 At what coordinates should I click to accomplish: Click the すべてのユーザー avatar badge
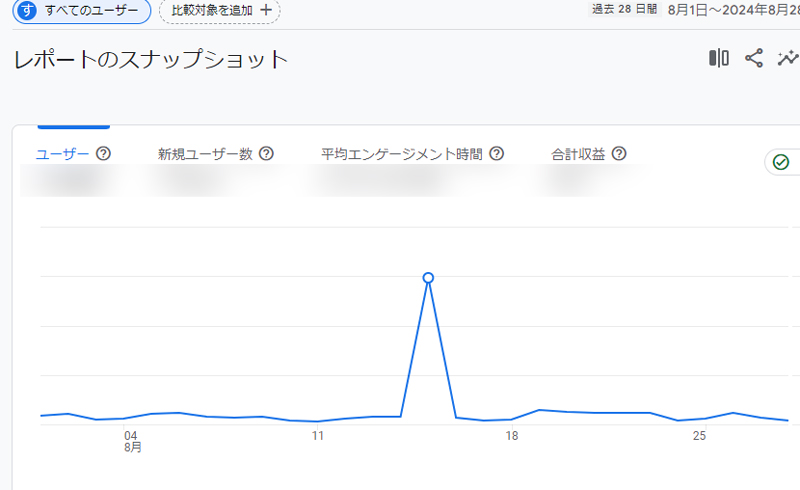28,10
